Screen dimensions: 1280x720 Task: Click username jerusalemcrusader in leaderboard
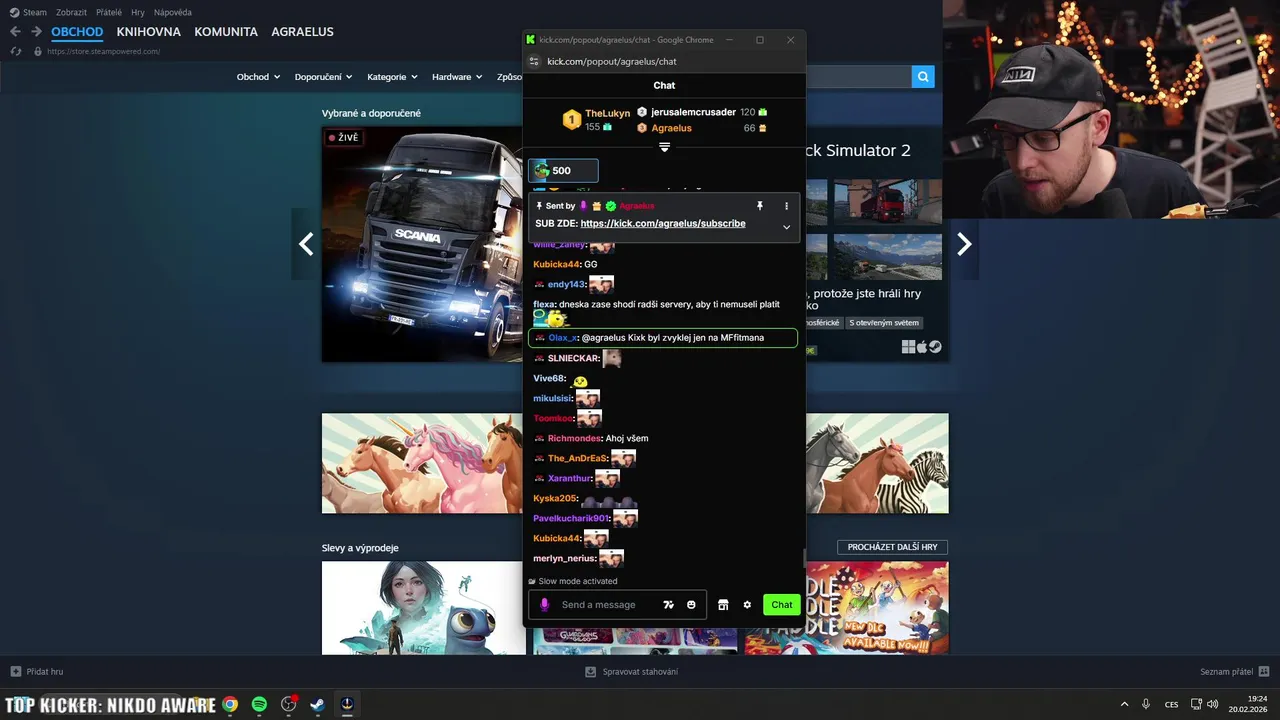click(693, 112)
